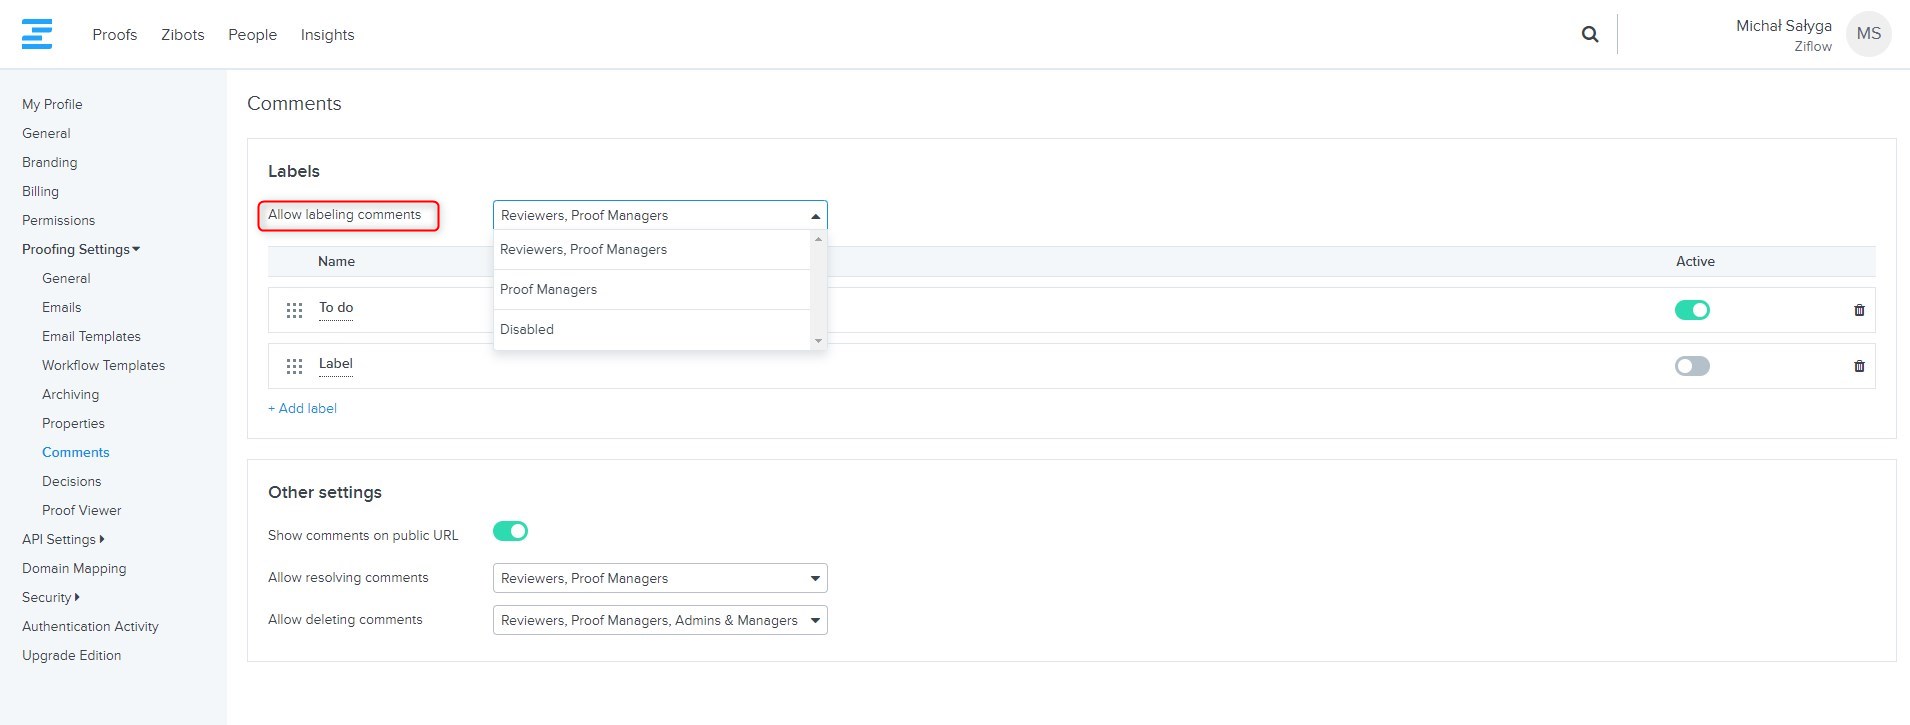
Task: Grab drag handle of To do row
Action: 294,310
